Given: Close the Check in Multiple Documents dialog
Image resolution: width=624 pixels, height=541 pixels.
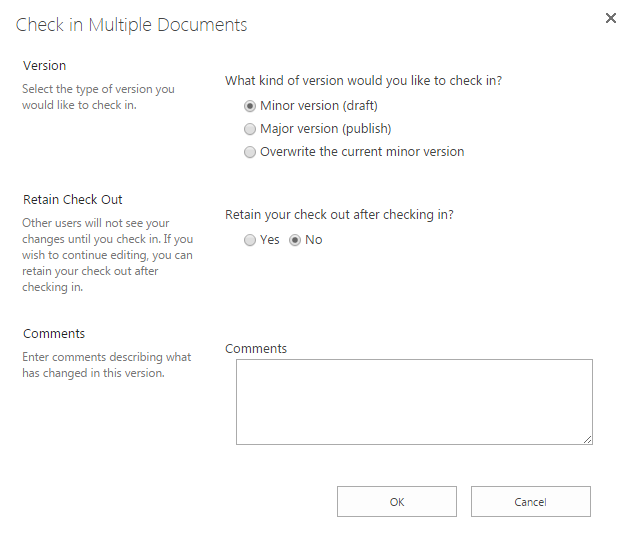Looking at the screenshot, I should point(610,18).
